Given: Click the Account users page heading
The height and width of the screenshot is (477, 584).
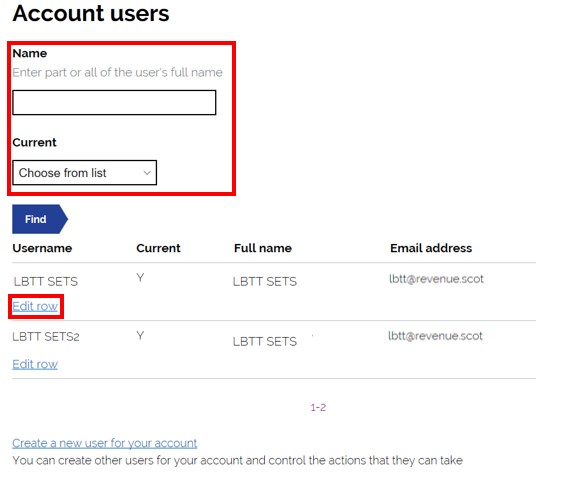Looking at the screenshot, I should click(x=91, y=13).
